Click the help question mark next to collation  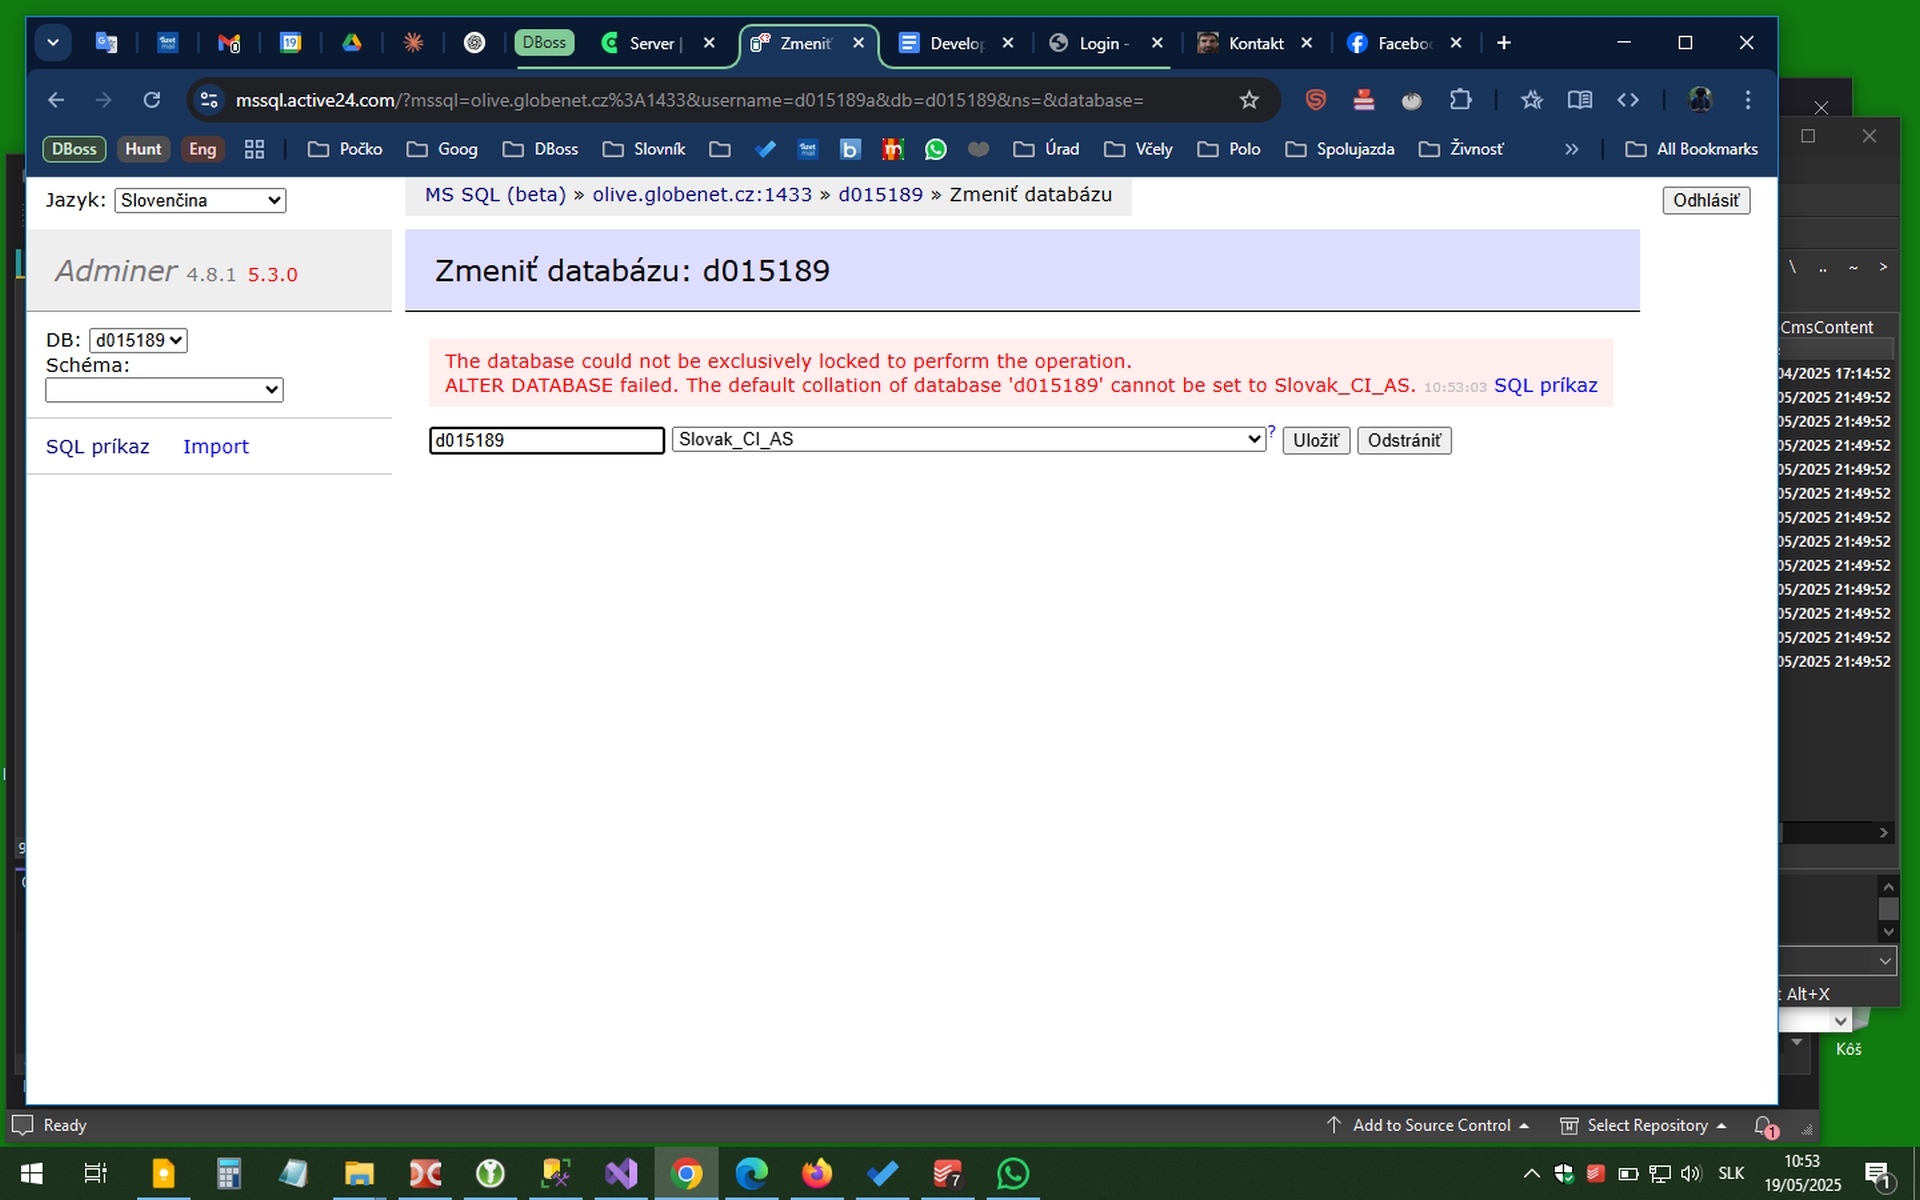[x=1272, y=431]
